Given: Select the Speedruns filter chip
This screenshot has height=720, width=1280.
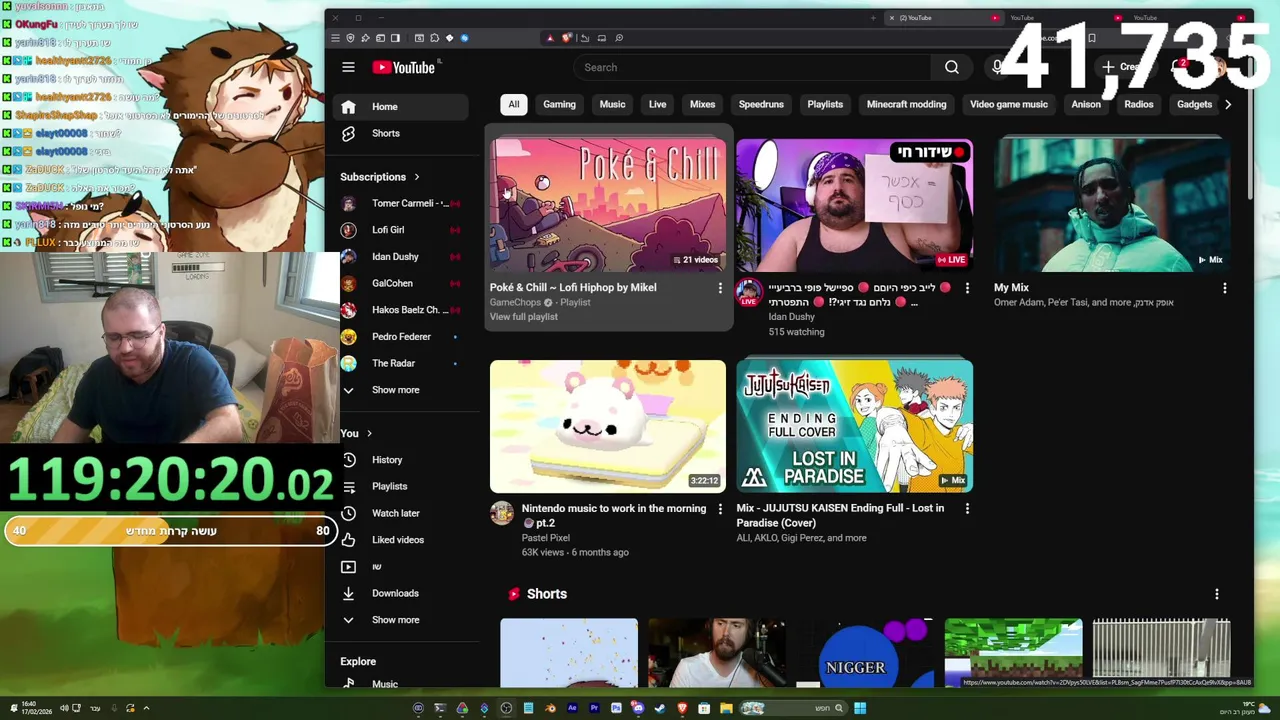Looking at the screenshot, I should point(761,104).
